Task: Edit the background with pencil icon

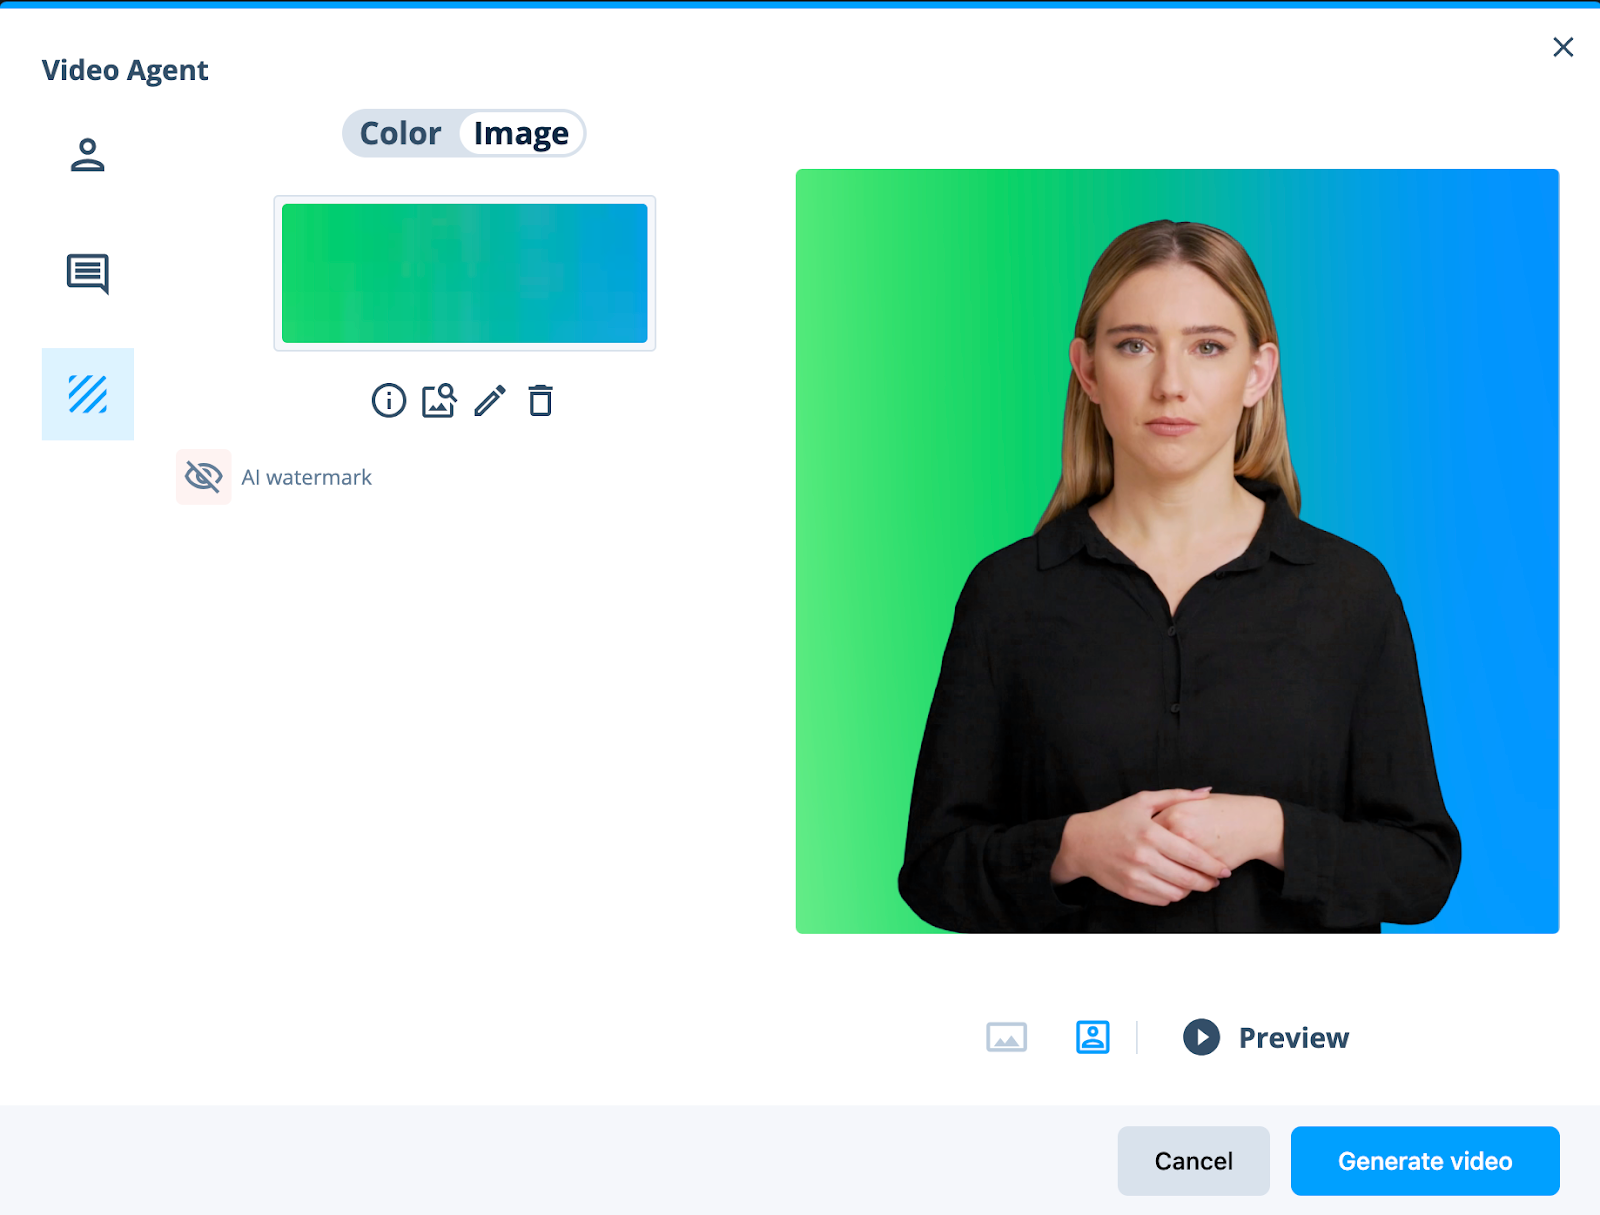Action: 490,401
